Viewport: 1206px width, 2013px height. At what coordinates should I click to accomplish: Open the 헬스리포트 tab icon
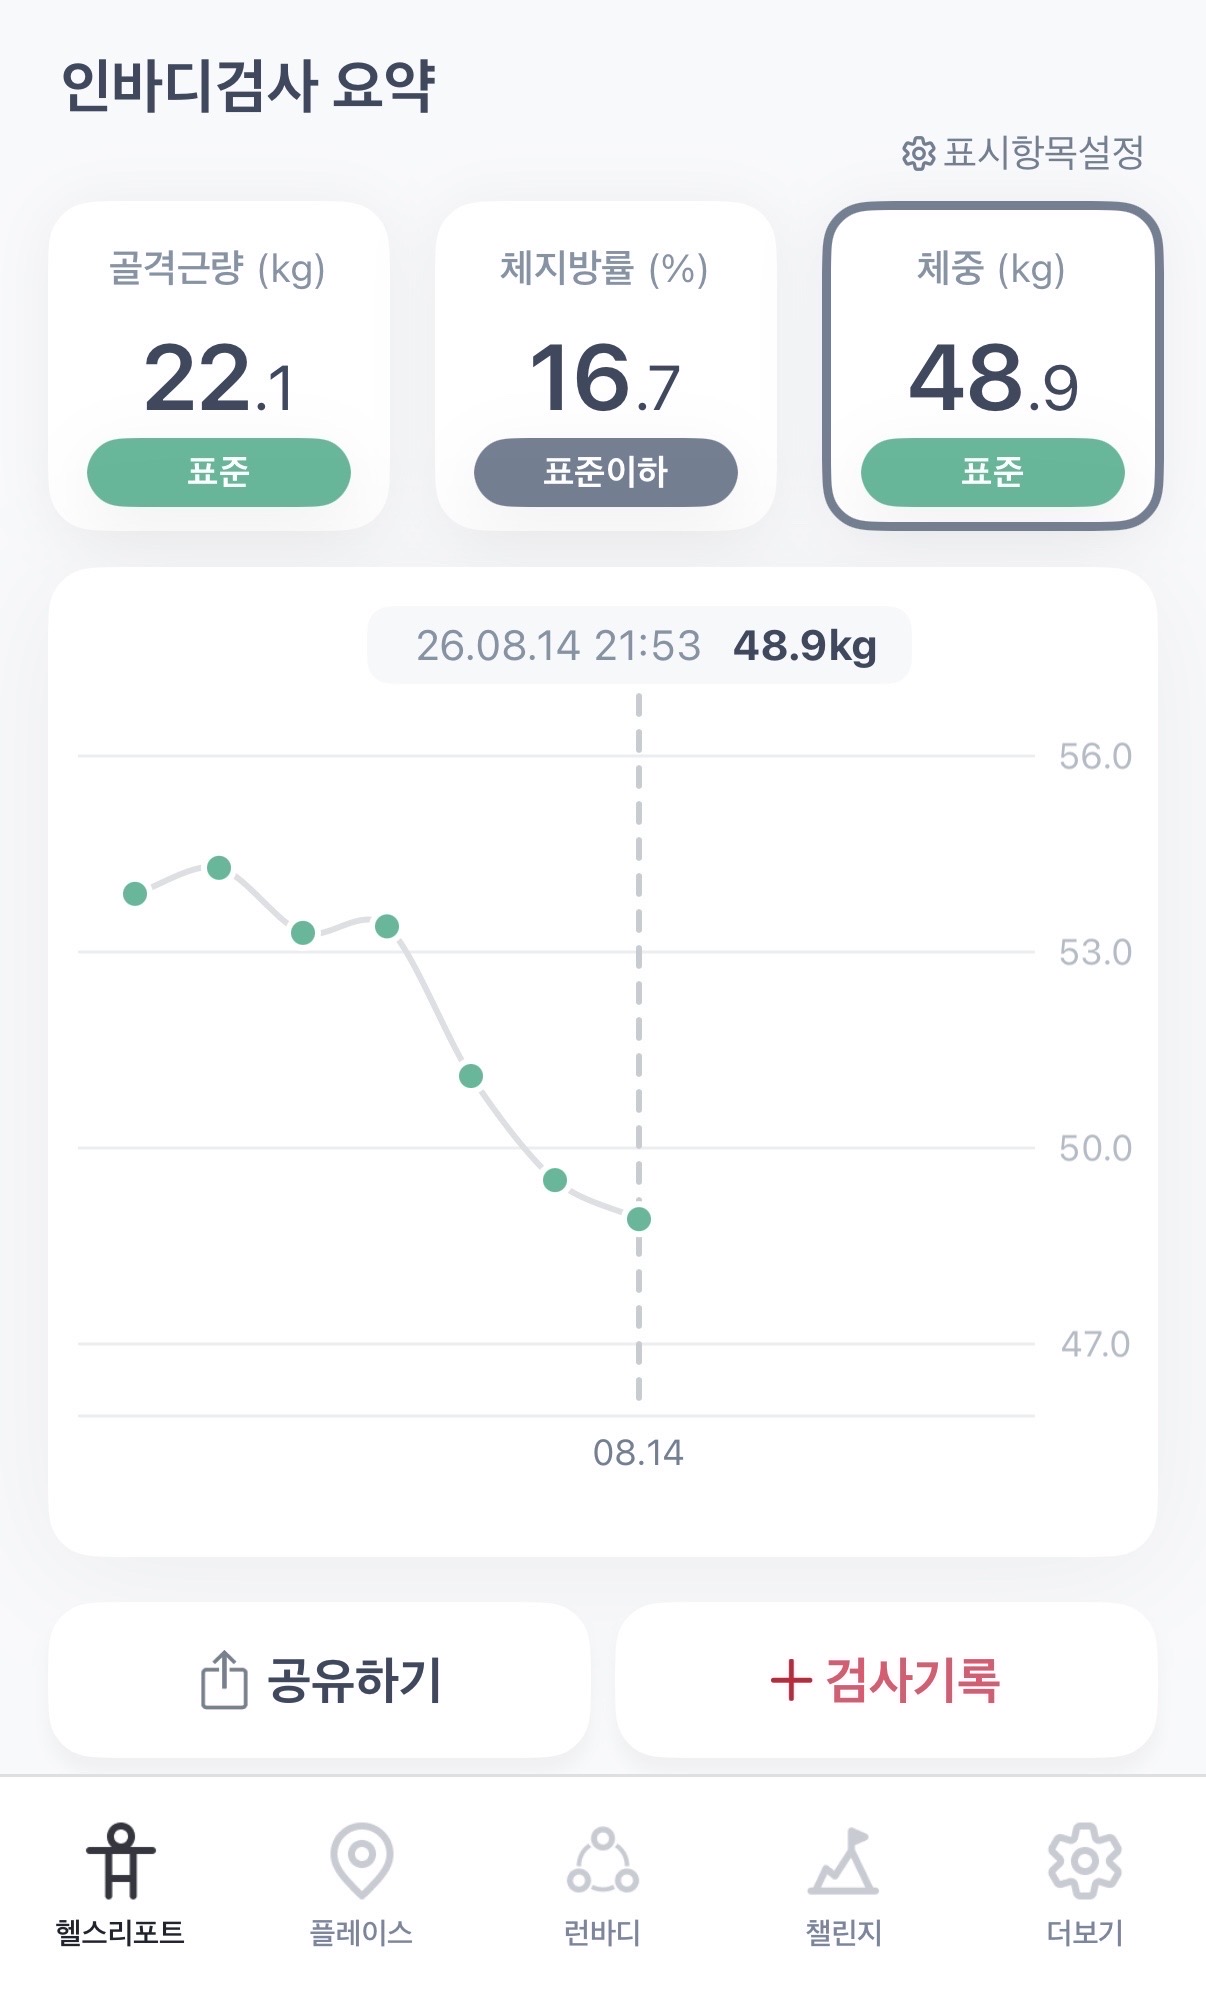pos(120,1860)
